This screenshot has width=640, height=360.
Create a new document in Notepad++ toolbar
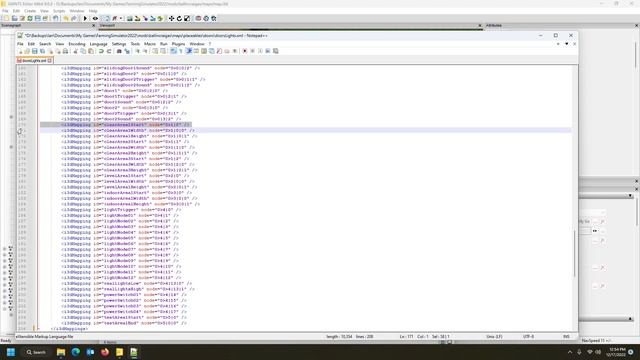pyautogui.click(x=20, y=51)
